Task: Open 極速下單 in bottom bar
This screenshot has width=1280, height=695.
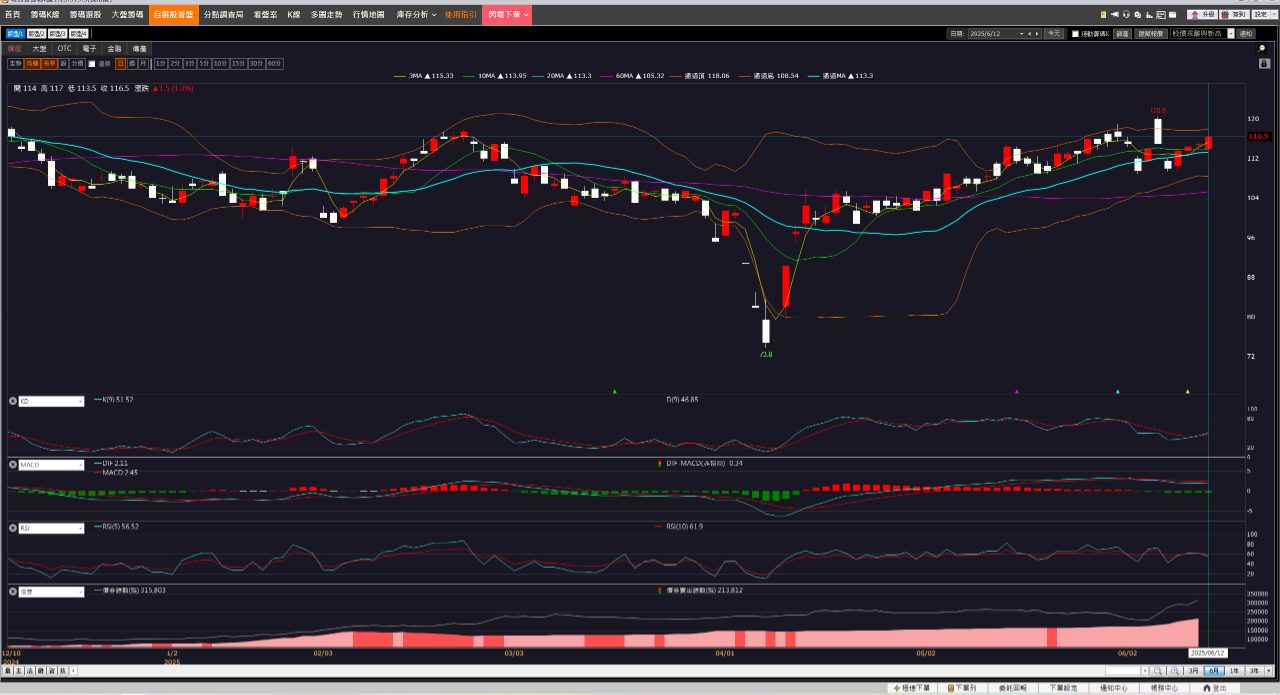Action: 912,688
